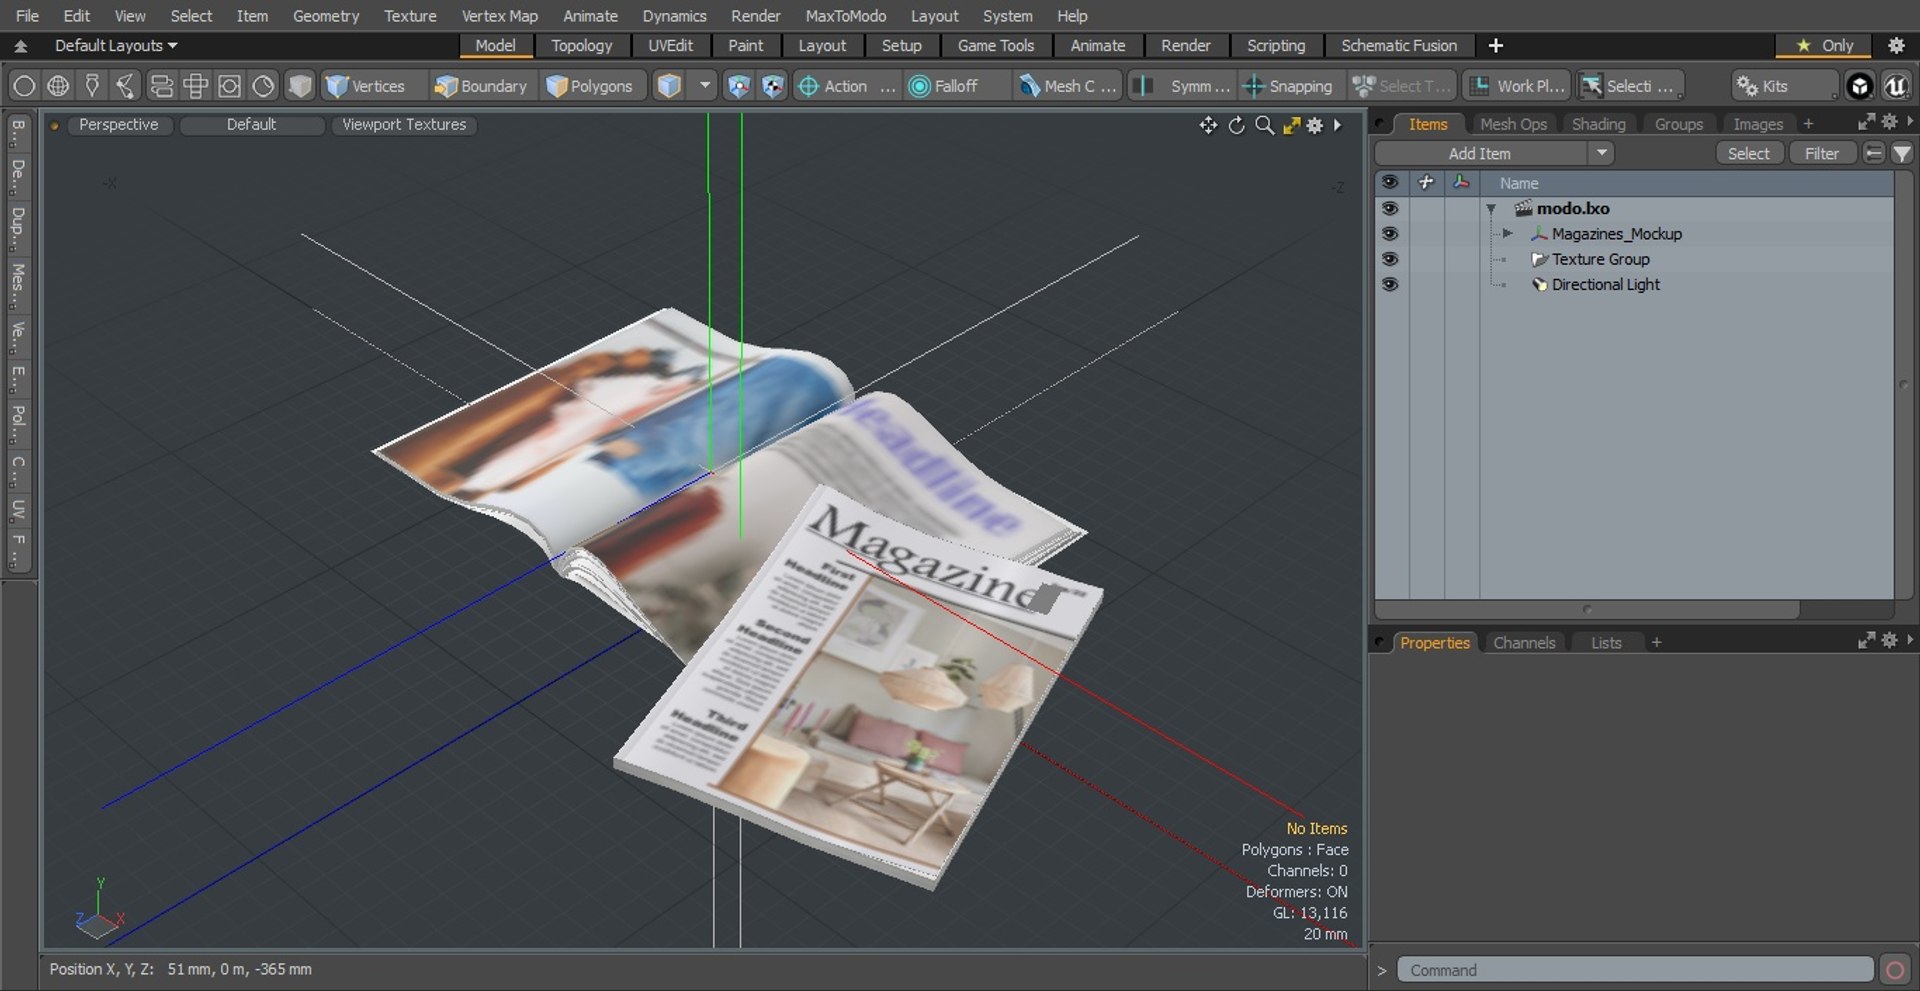1920x991 pixels.
Task: Activate Boundary selection mode
Action: [x=480, y=86]
